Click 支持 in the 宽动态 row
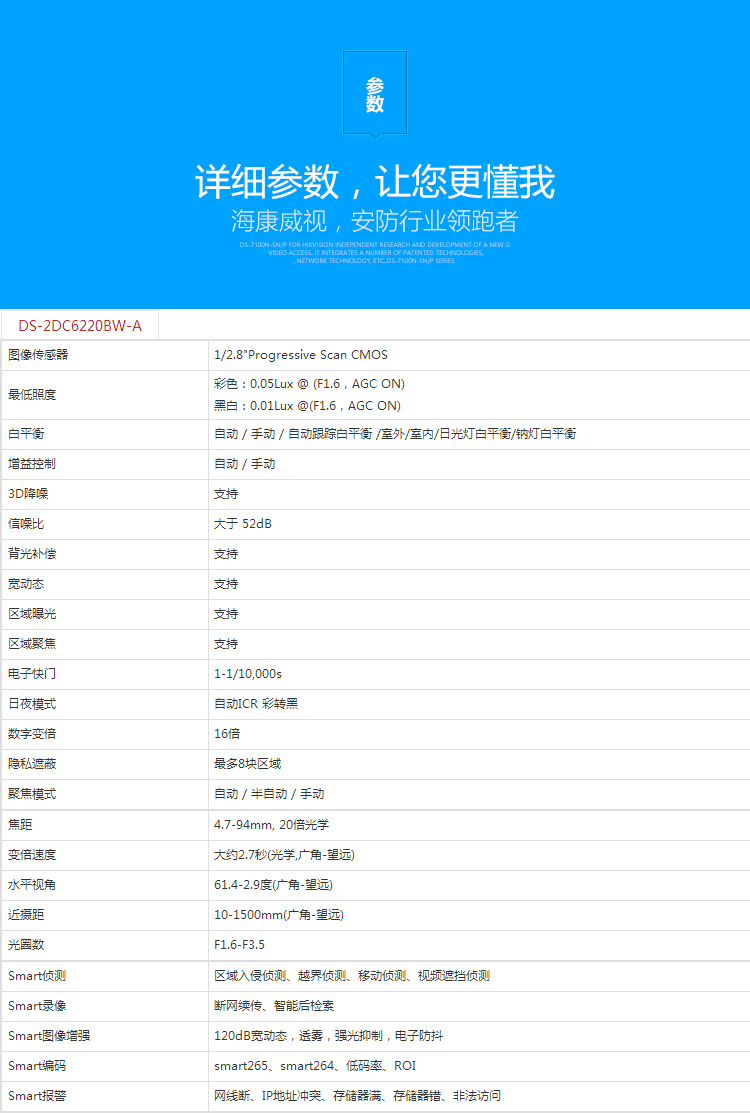The height and width of the screenshot is (1113, 750). [226, 584]
